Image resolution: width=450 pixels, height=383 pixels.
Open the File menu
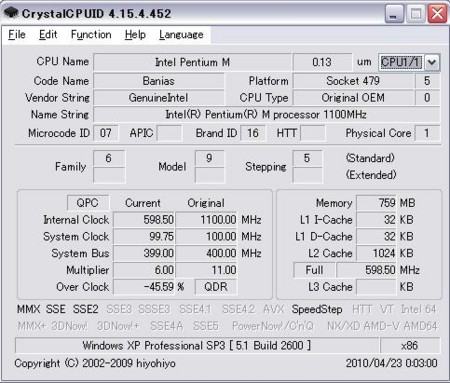coord(17,35)
